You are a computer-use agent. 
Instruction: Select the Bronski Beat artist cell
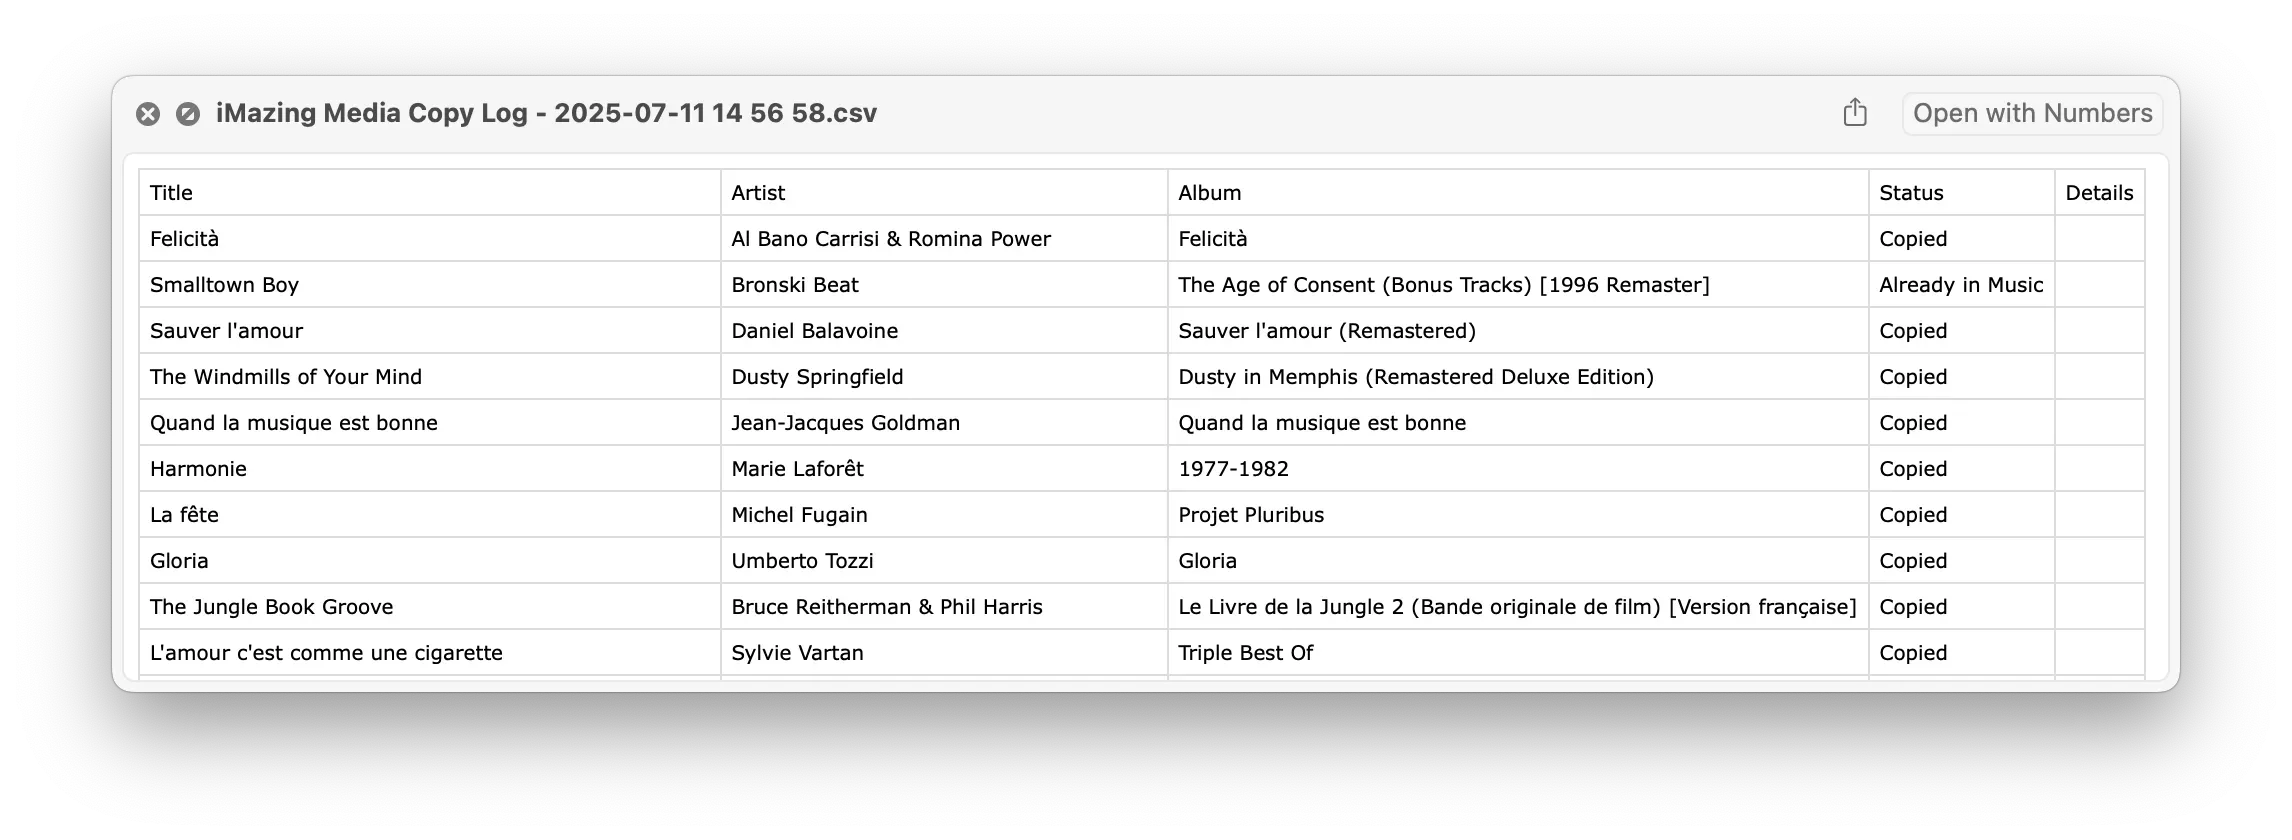point(794,284)
